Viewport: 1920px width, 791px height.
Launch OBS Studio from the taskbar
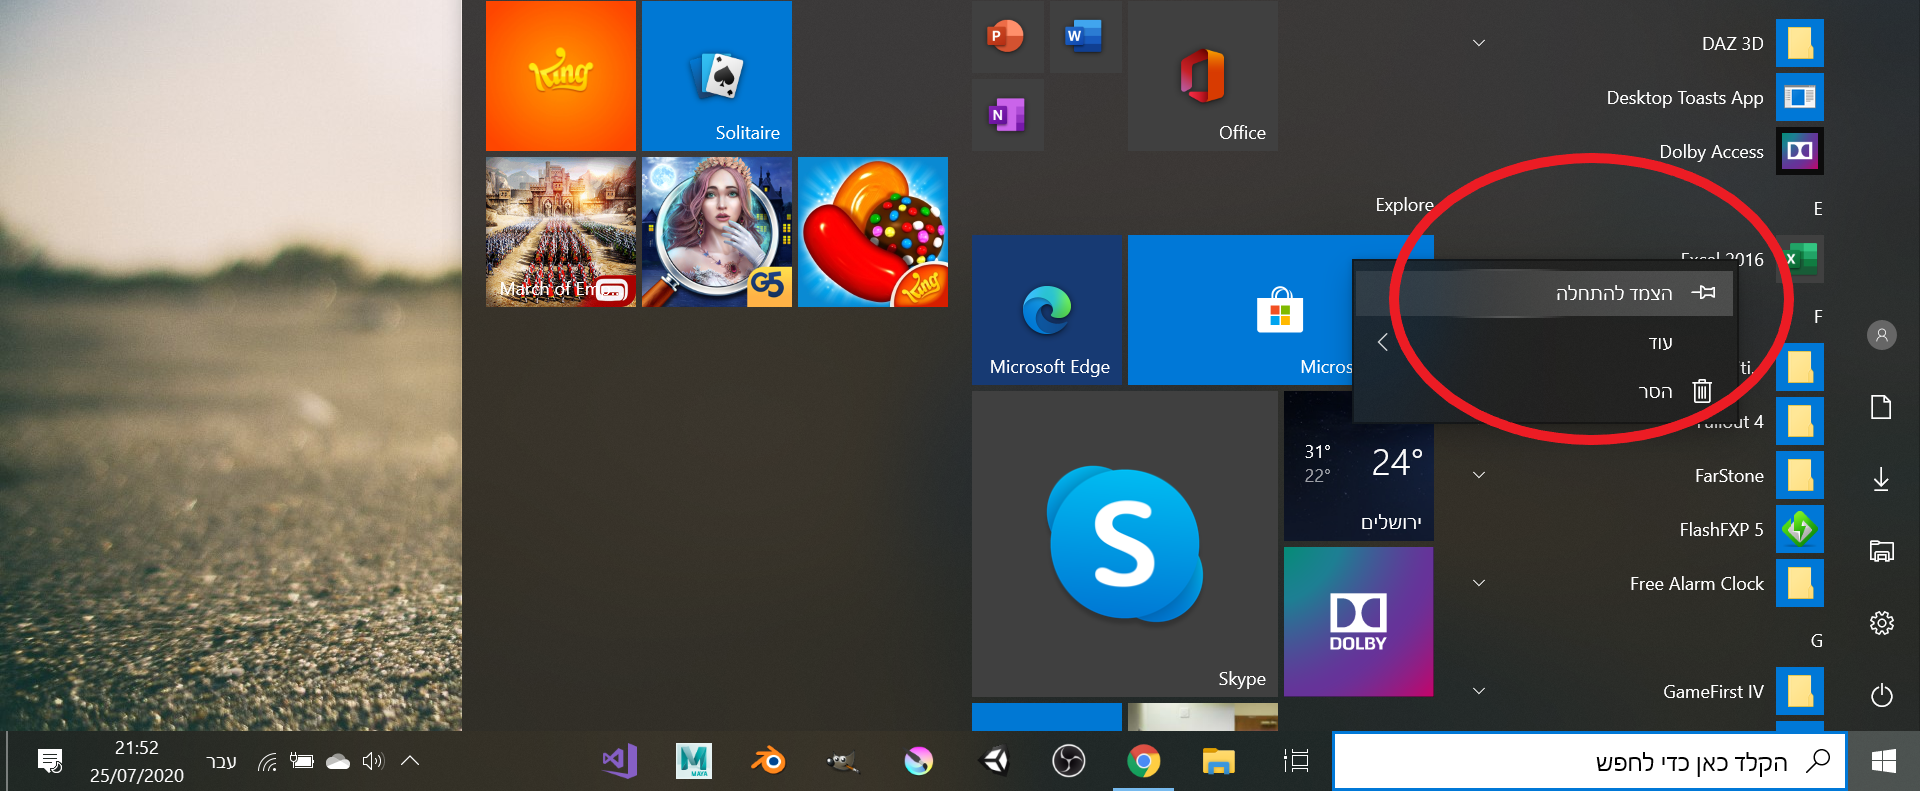pos(1069,762)
